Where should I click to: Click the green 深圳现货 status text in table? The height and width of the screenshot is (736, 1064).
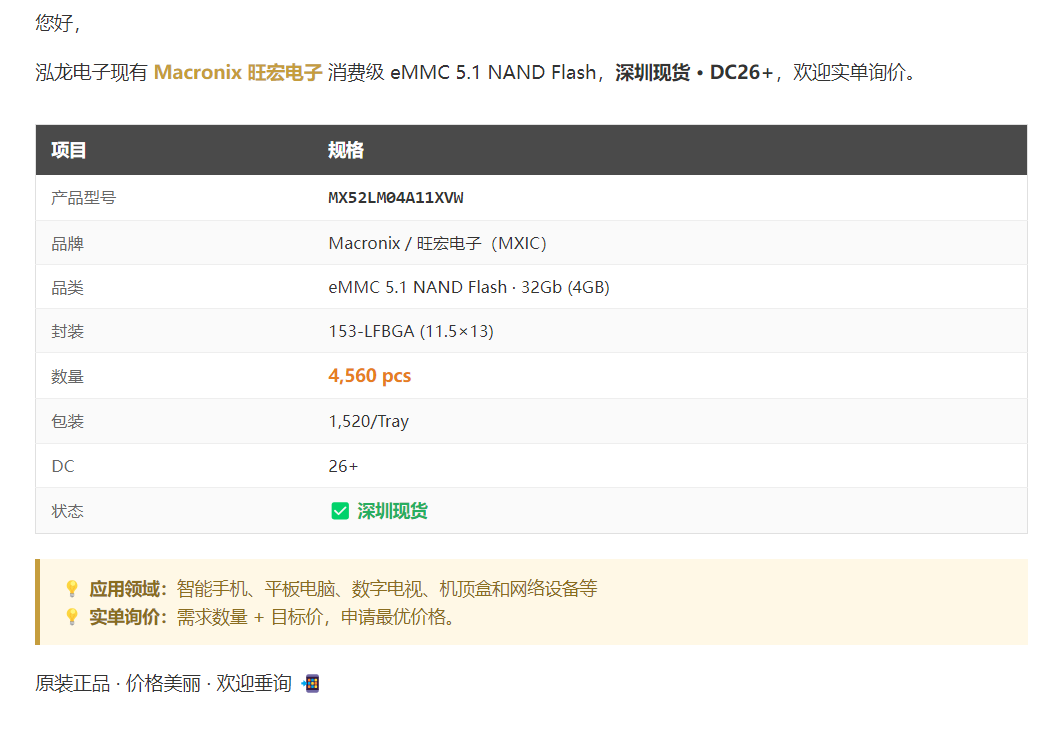tap(392, 511)
